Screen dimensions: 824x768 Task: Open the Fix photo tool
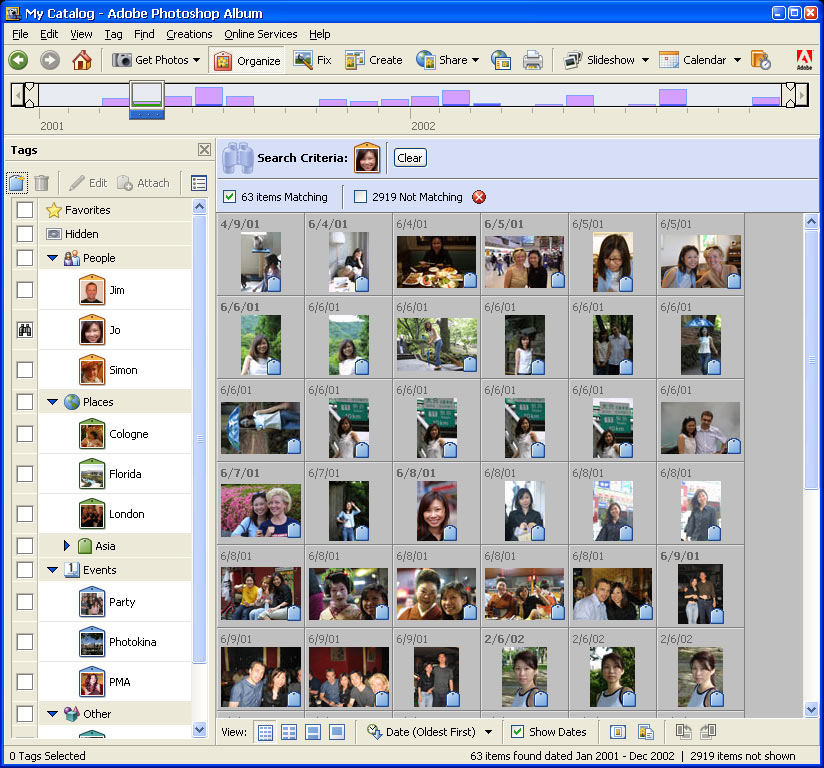tap(313, 60)
